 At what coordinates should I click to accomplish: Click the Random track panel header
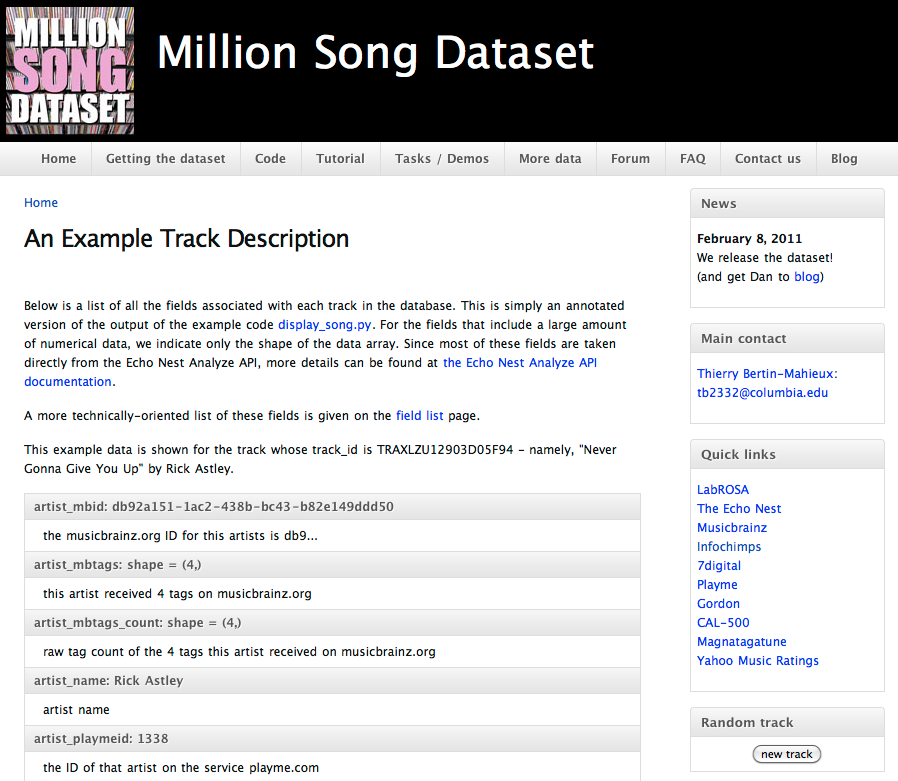787,722
